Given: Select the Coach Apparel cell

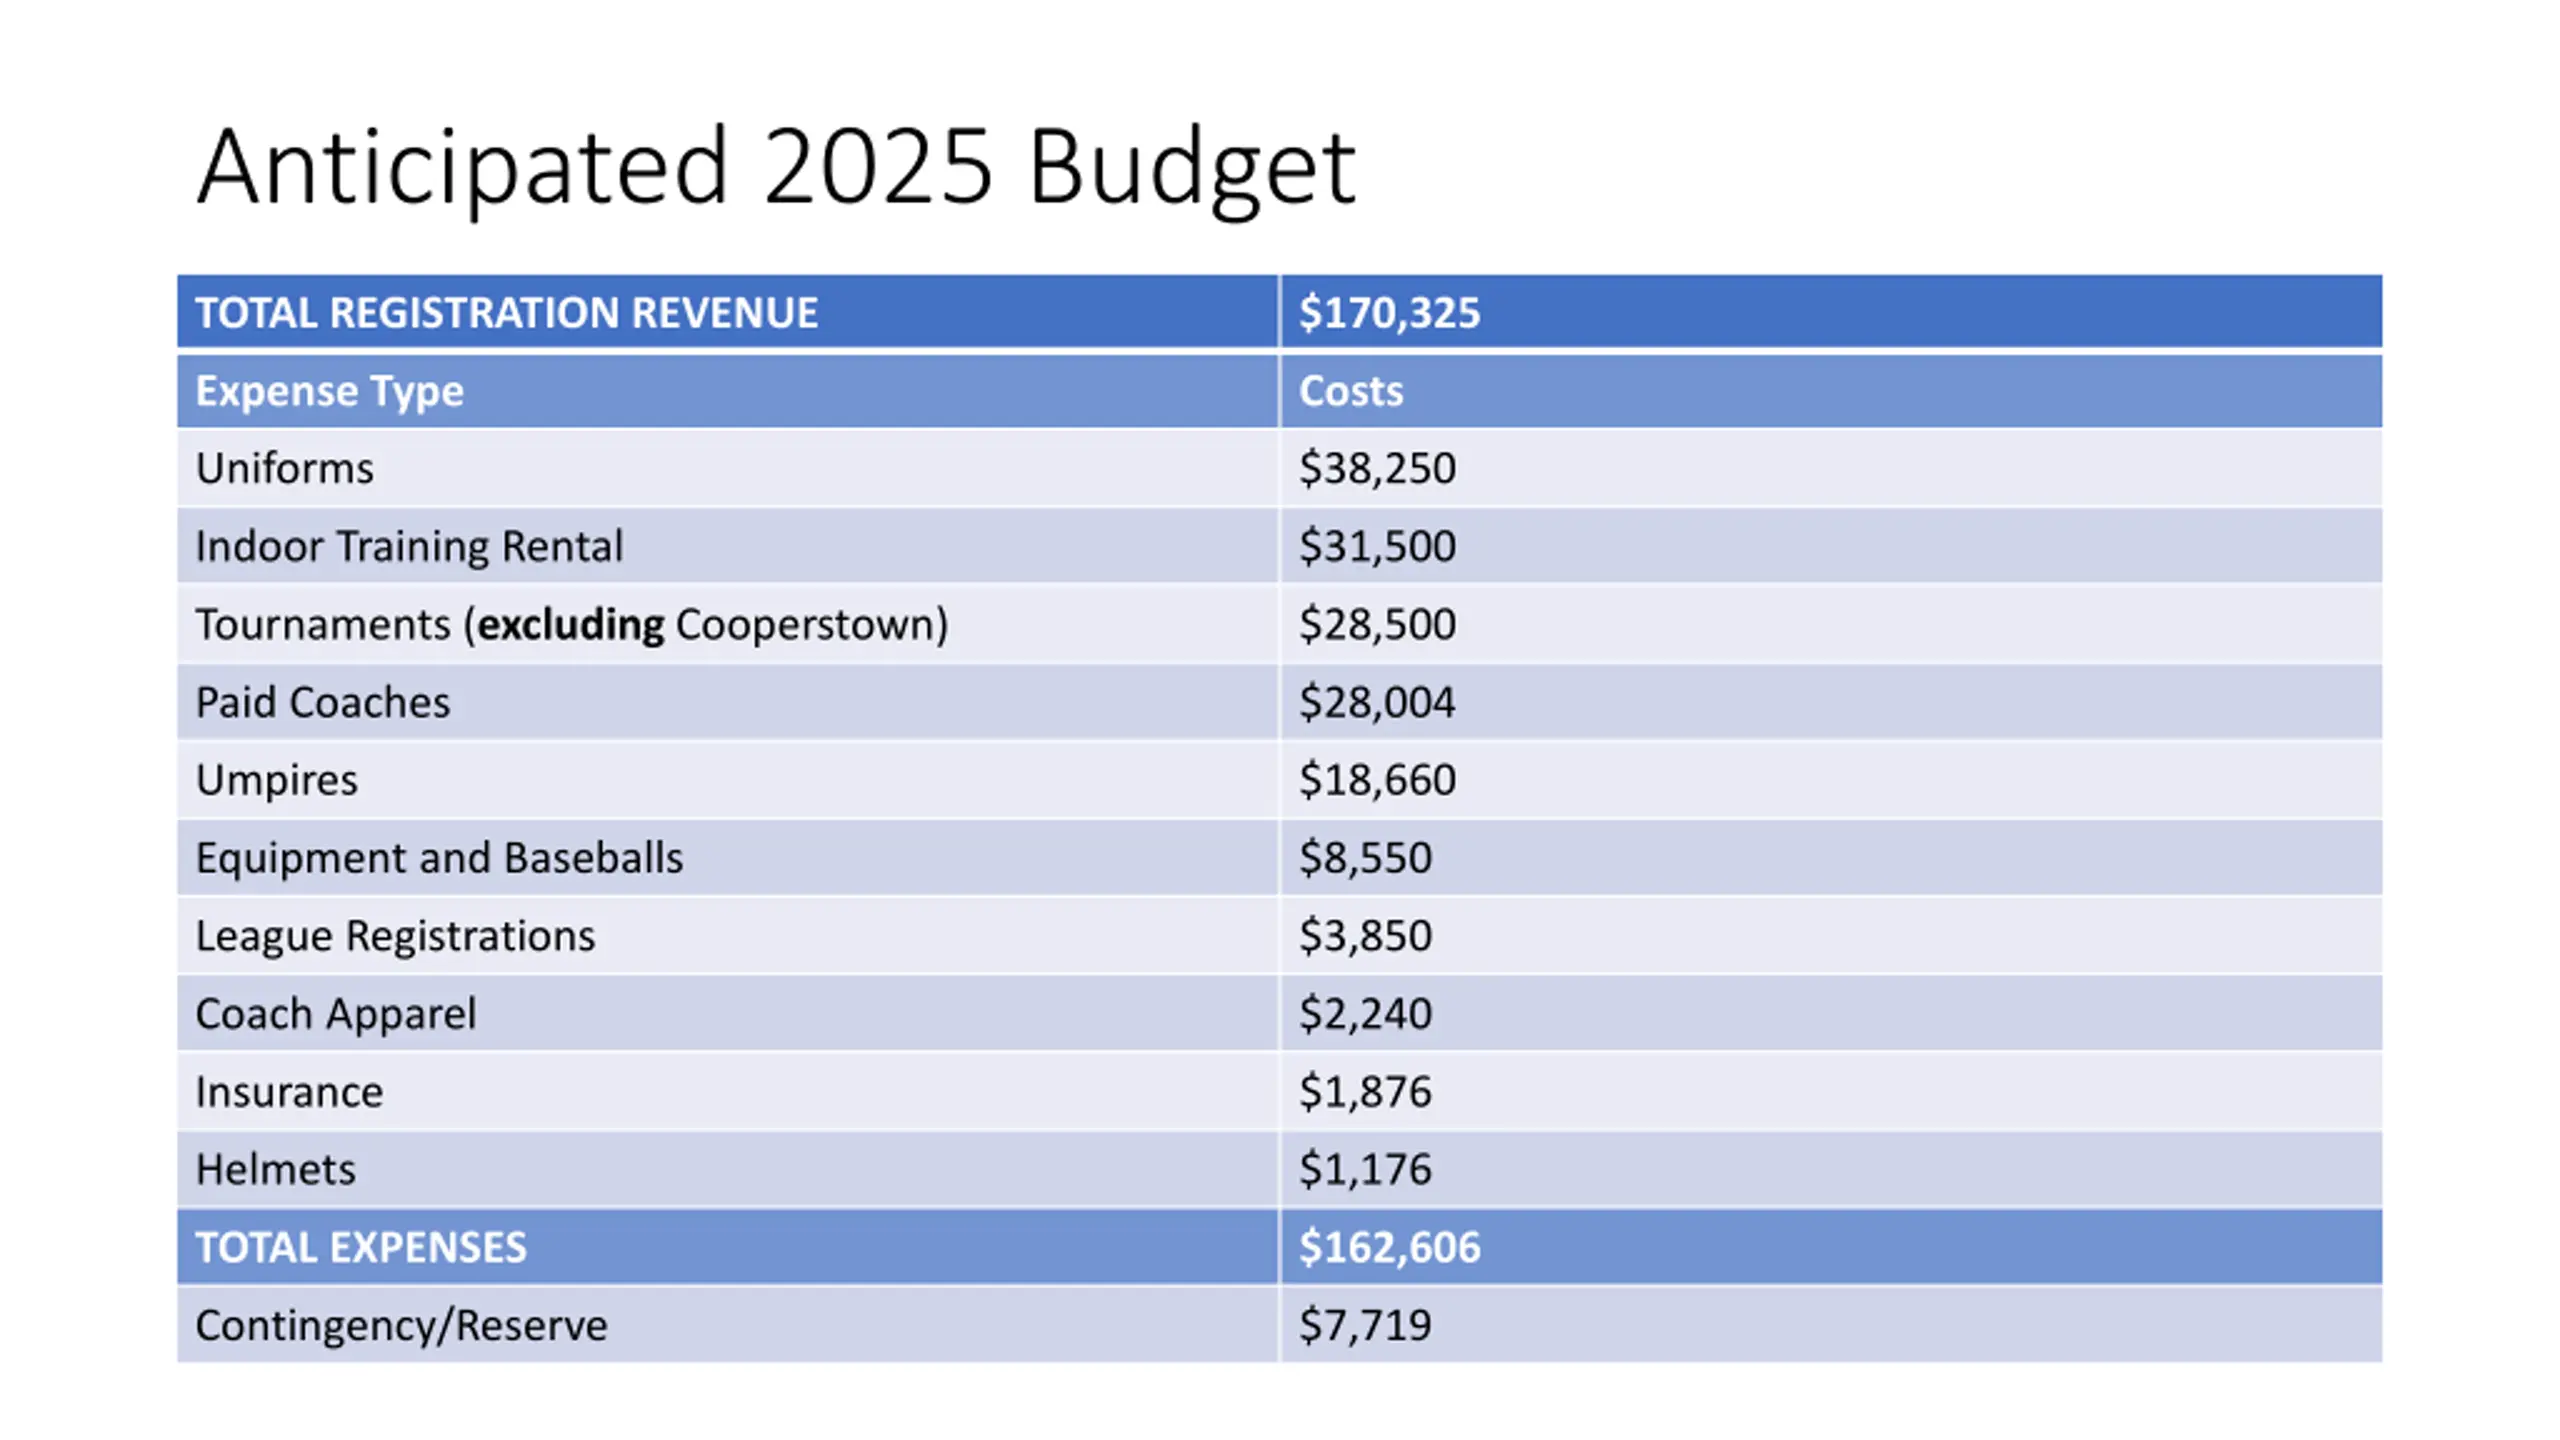Looking at the screenshot, I should click(x=727, y=1013).
